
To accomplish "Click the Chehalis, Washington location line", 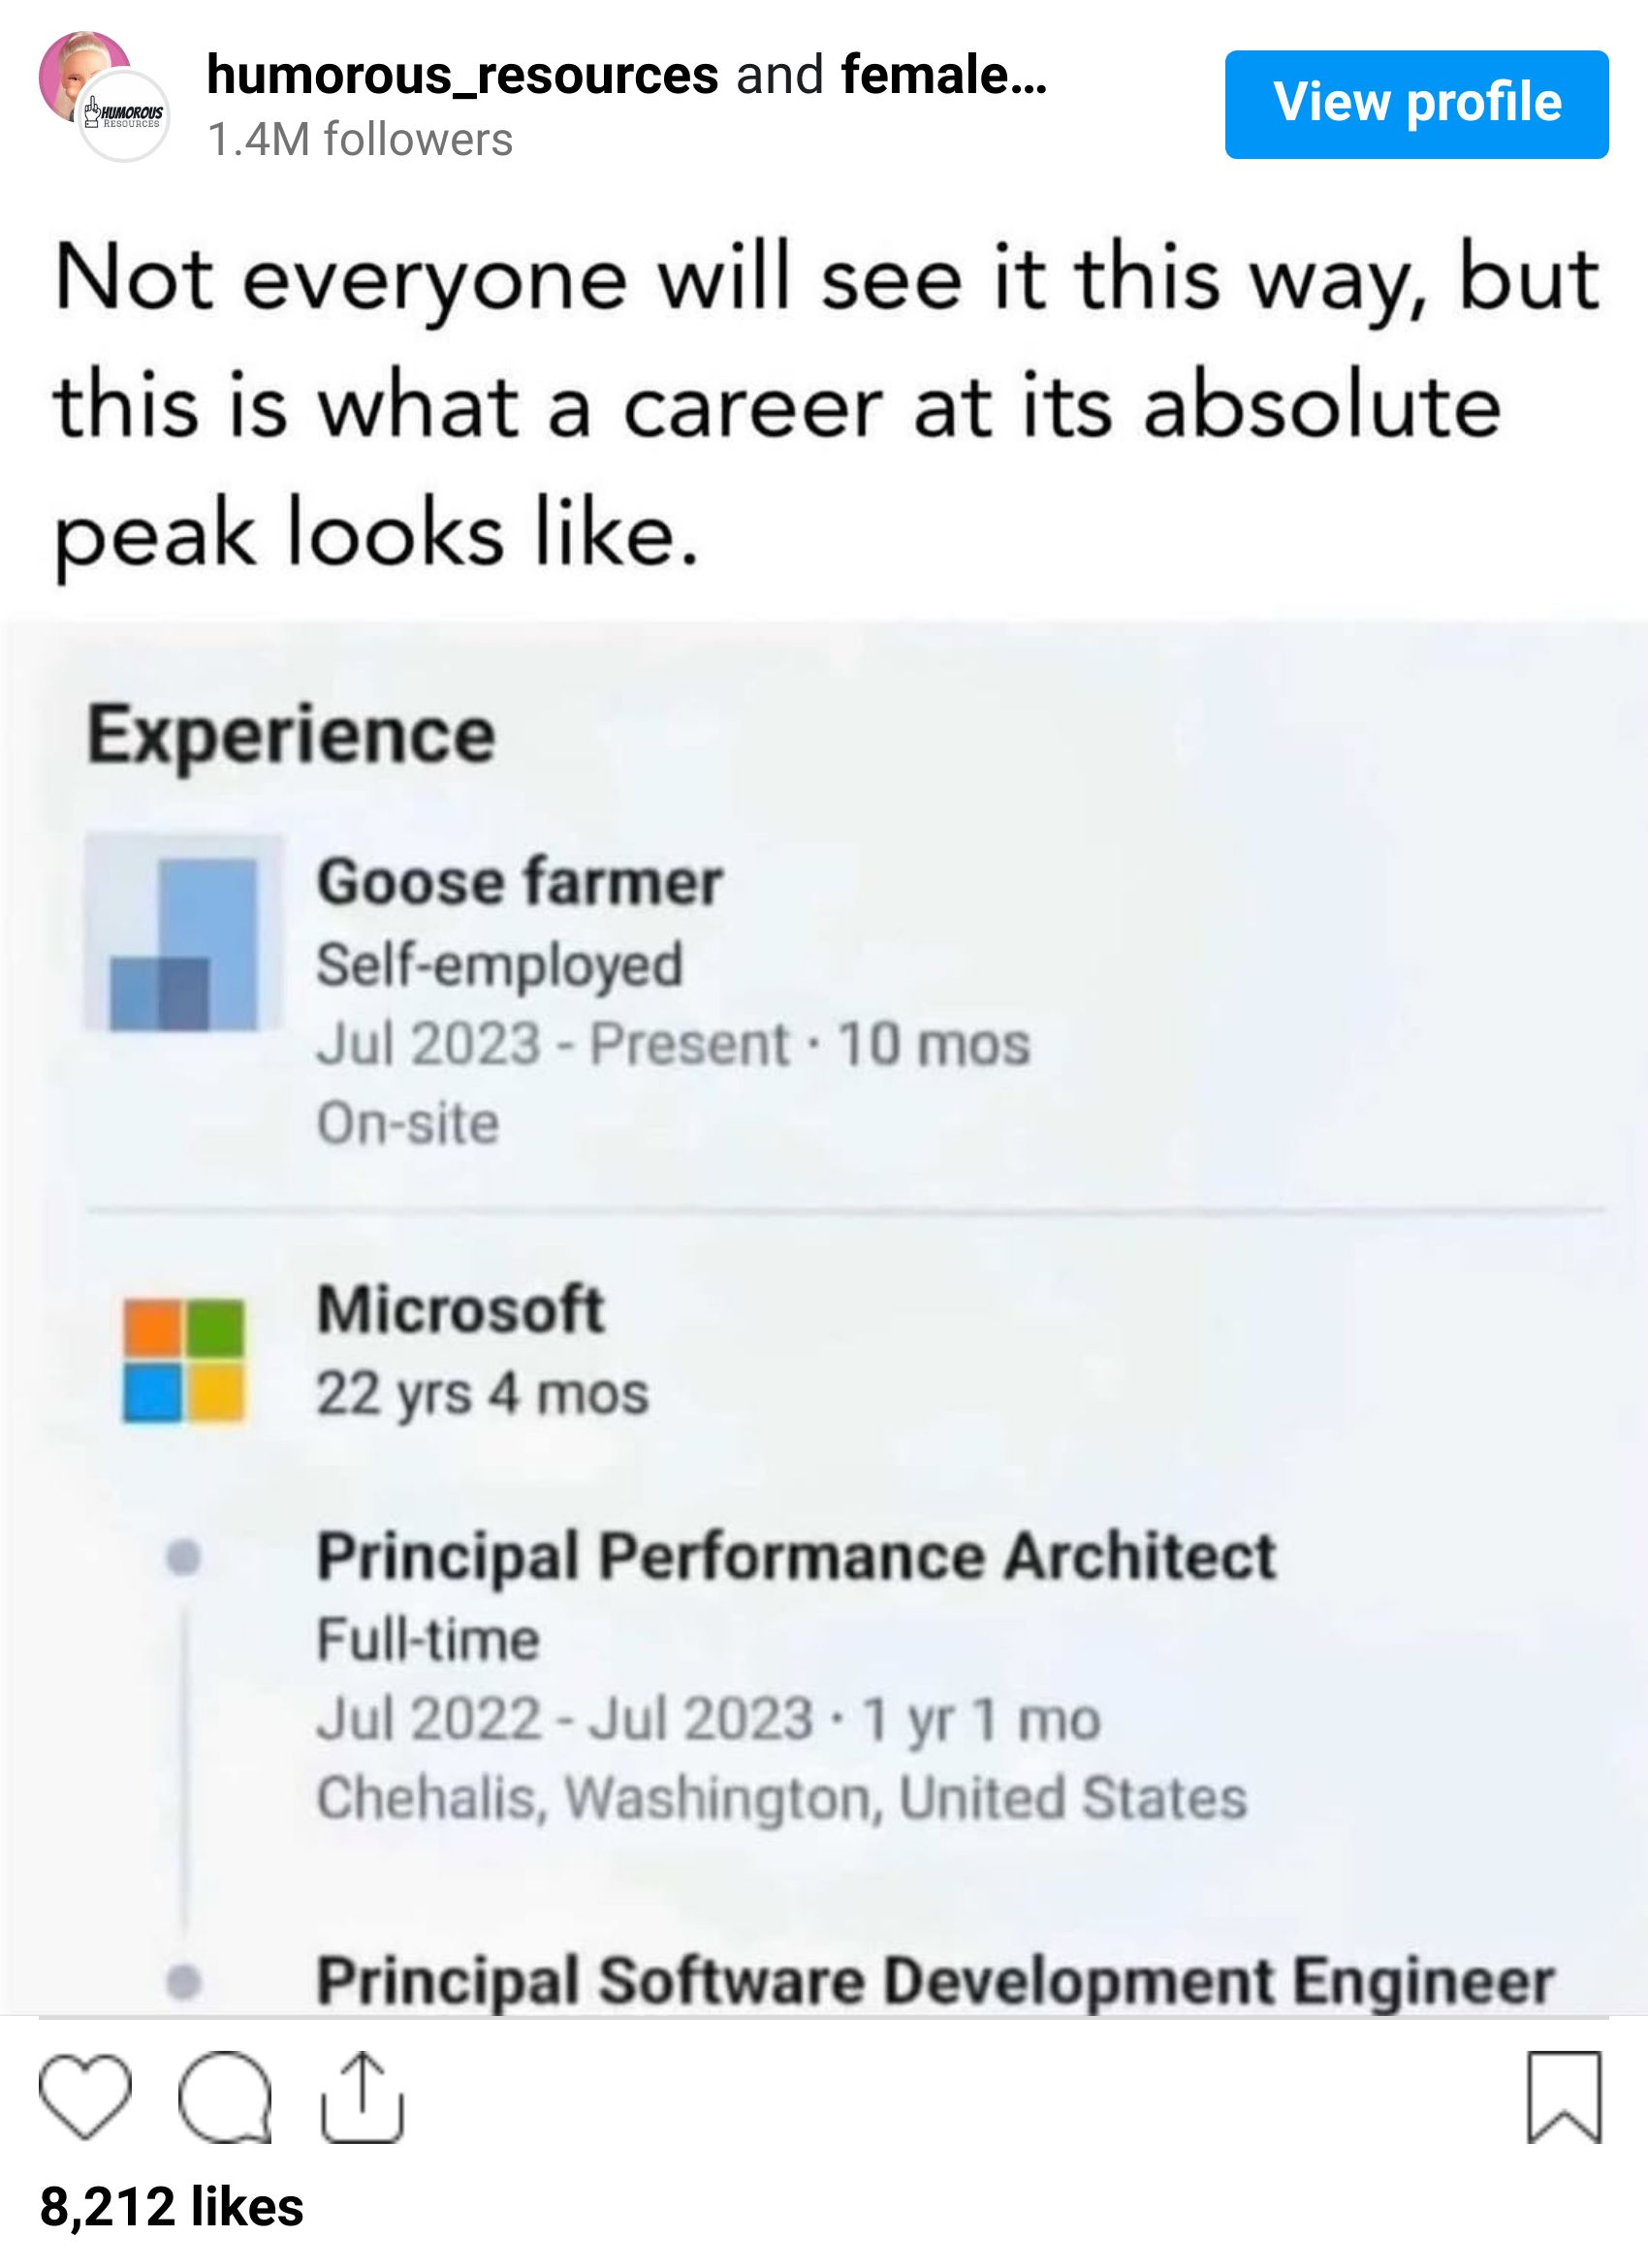I will [782, 1798].
